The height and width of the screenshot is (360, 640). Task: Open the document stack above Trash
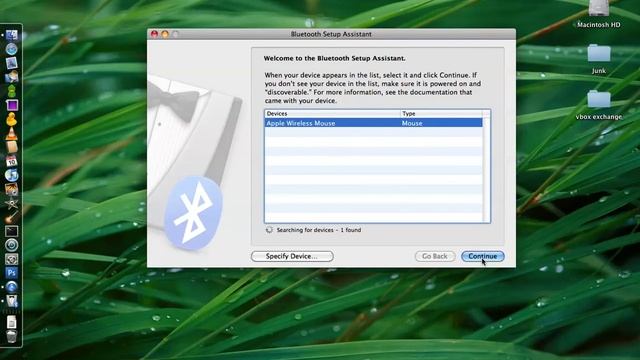[x=11, y=322]
